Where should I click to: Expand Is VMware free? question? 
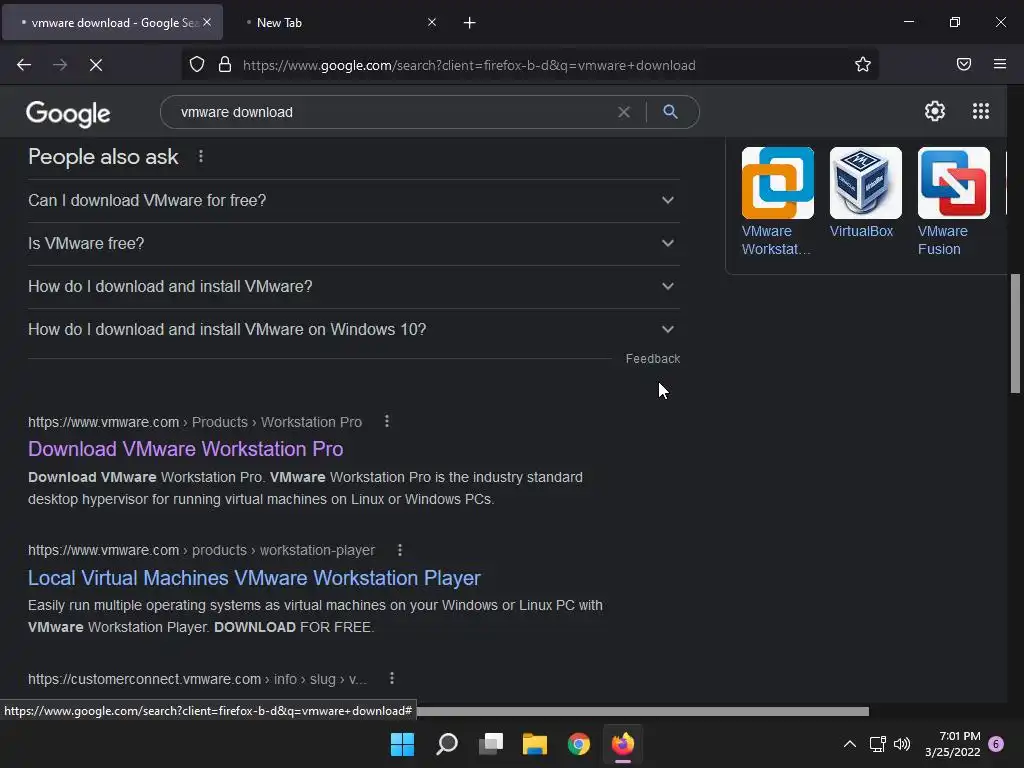coord(353,244)
